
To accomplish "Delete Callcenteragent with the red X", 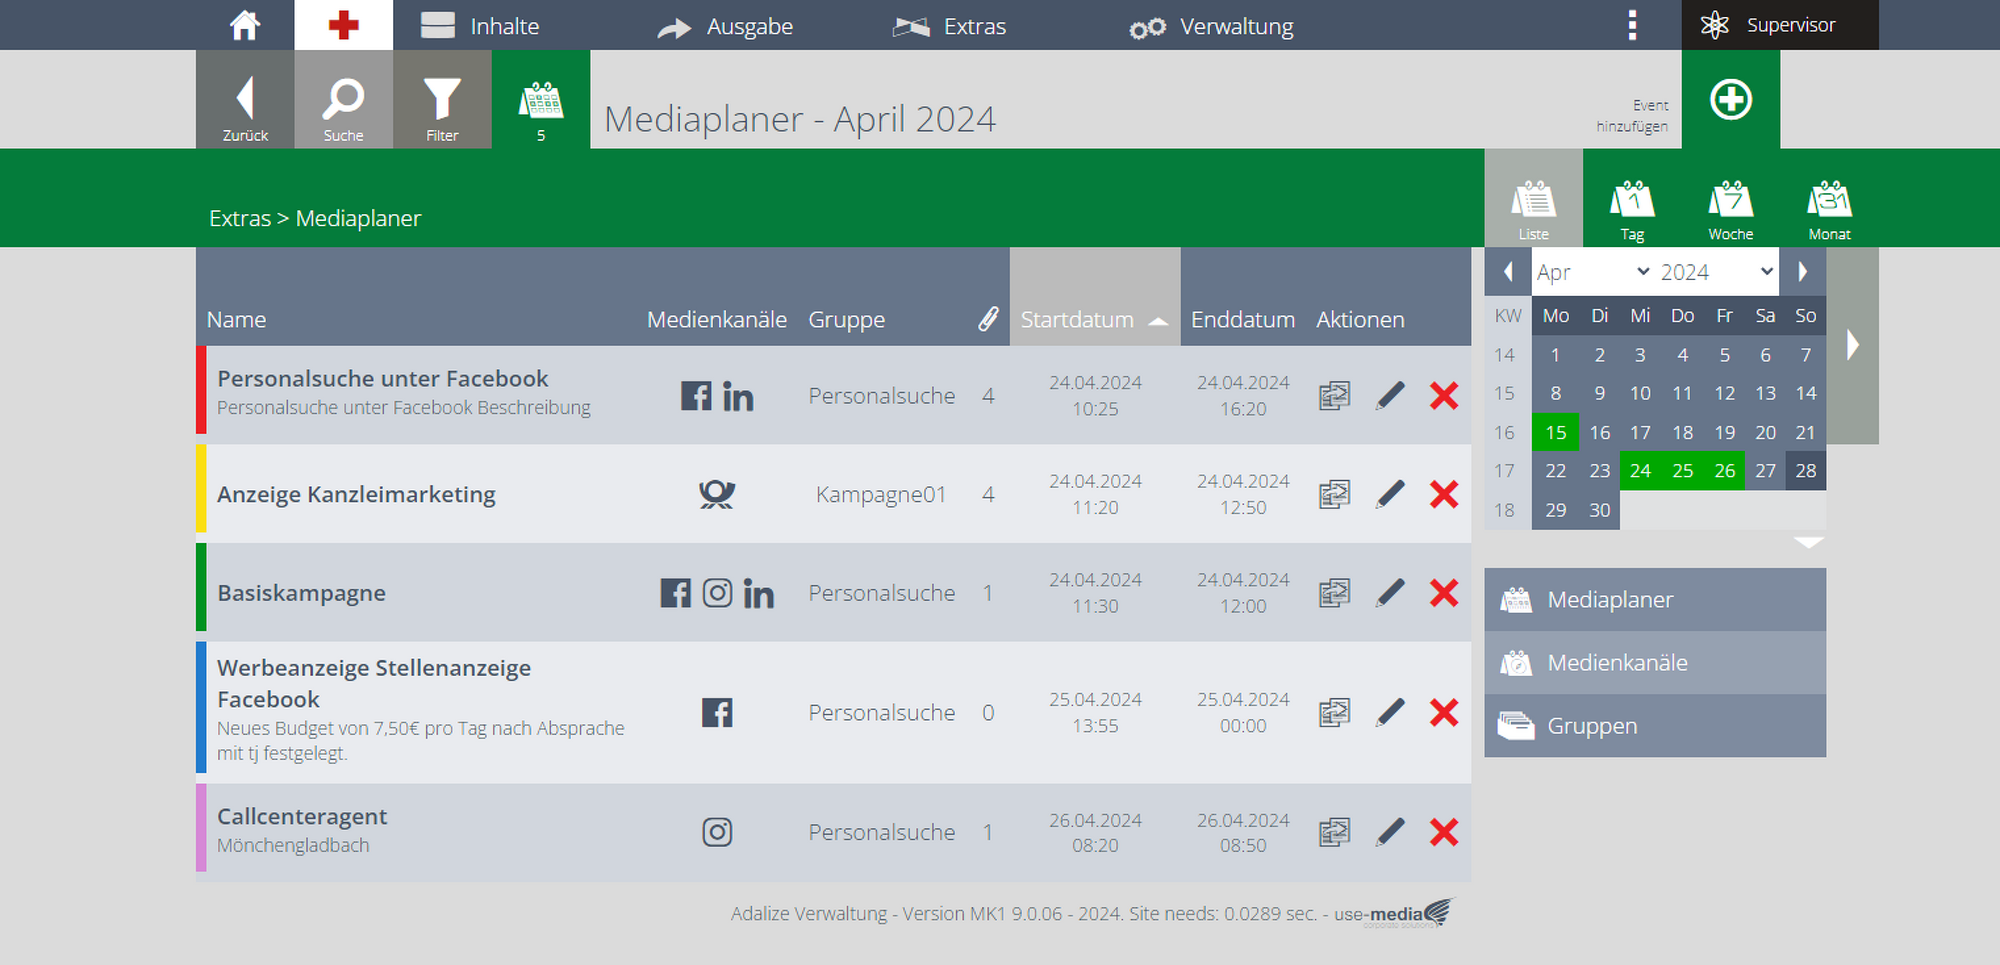I will (1444, 832).
